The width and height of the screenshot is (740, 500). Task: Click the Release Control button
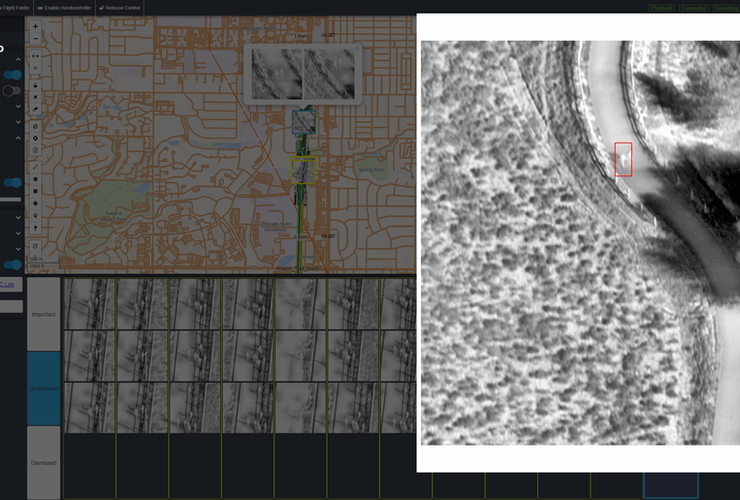coord(121,7)
